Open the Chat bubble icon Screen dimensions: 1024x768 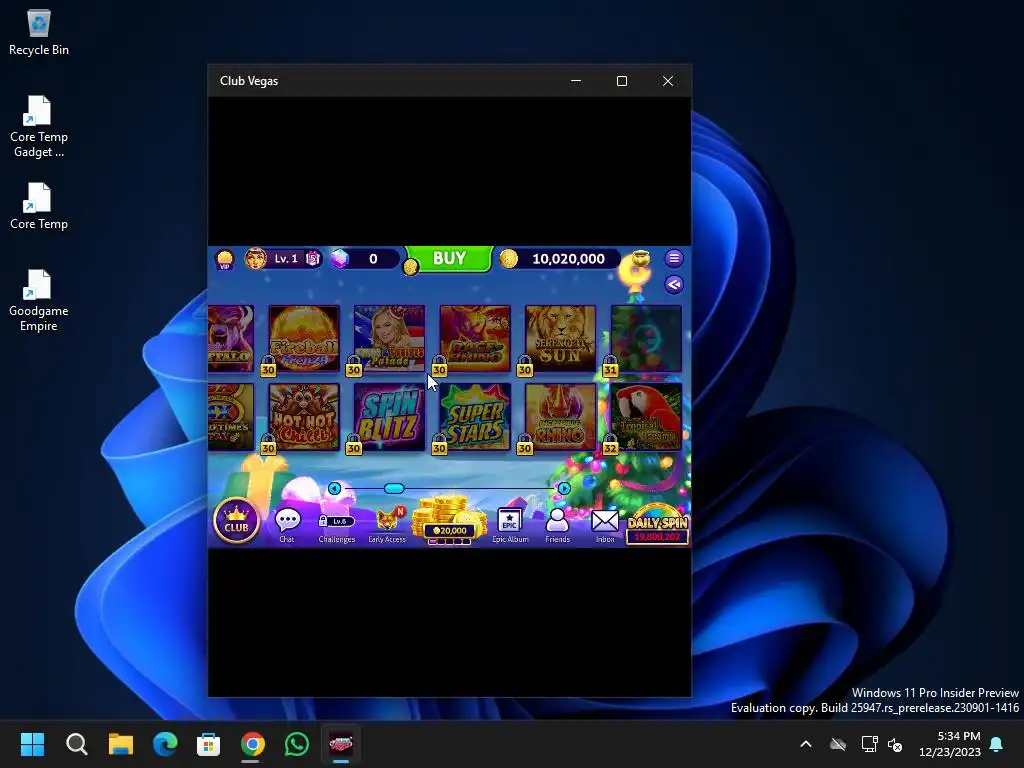[x=287, y=524]
